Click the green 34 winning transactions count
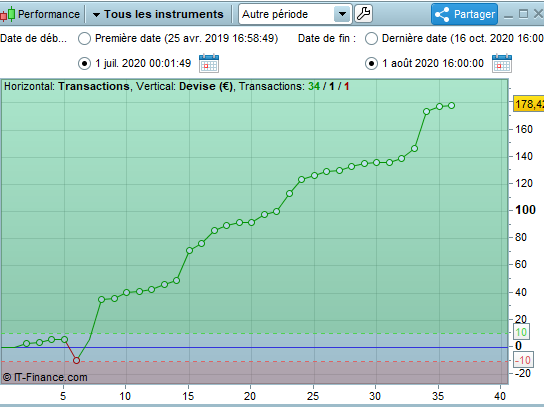The height and width of the screenshot is (407, 544). click(314, 86)
